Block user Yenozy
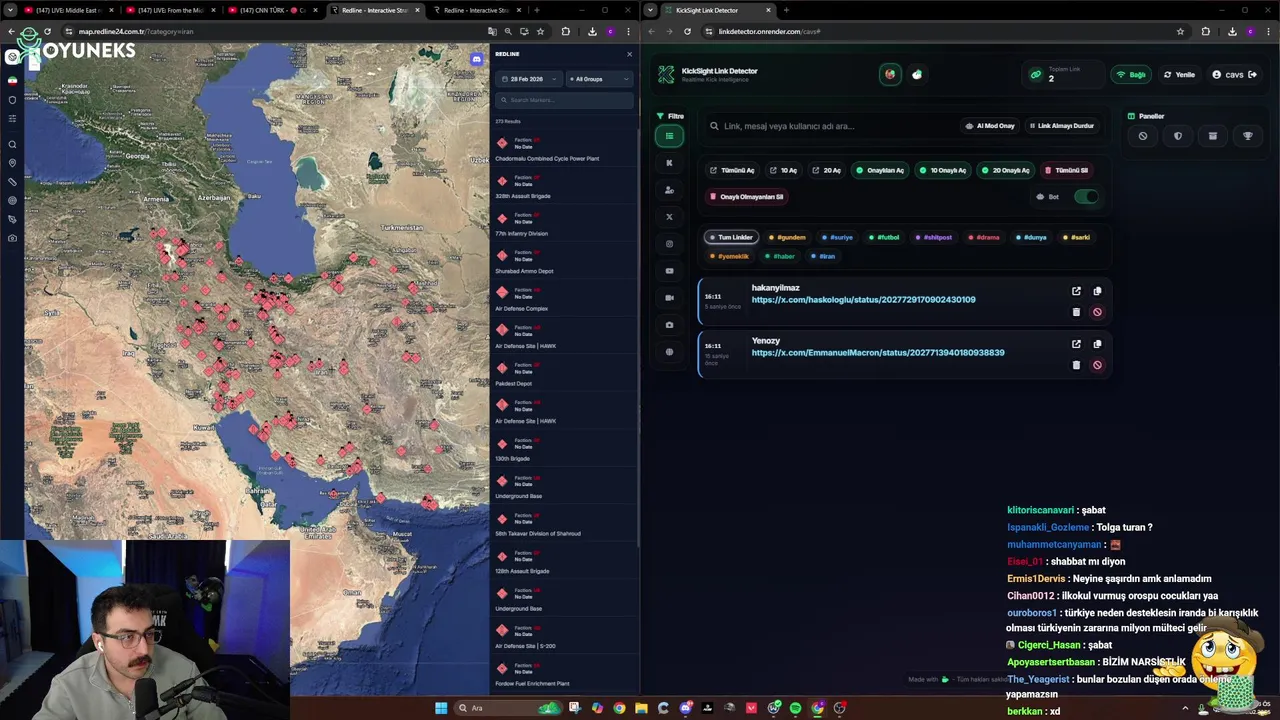This screenshot has height=720, width=1280. tap(1097, 365)
